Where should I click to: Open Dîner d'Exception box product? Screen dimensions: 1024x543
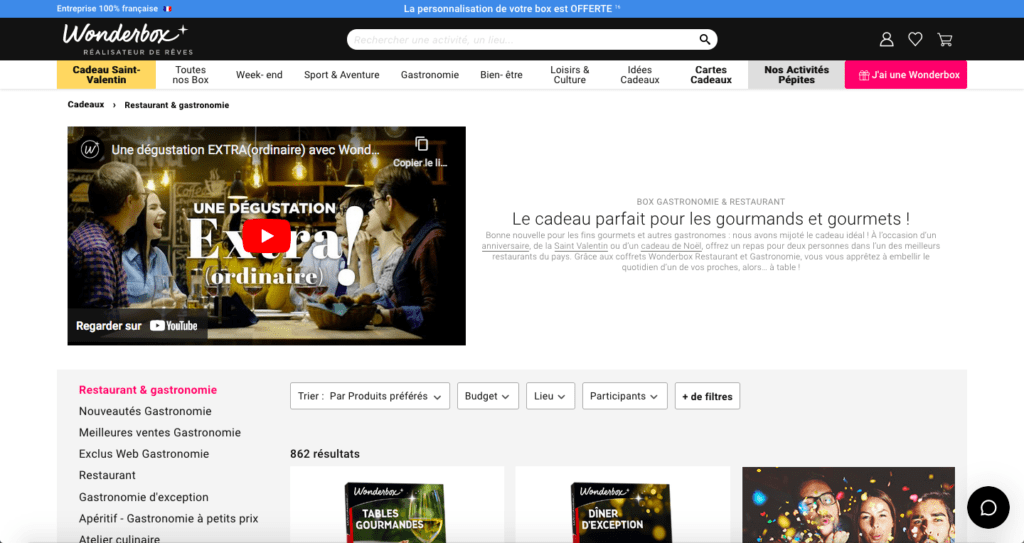pos(622,504)
